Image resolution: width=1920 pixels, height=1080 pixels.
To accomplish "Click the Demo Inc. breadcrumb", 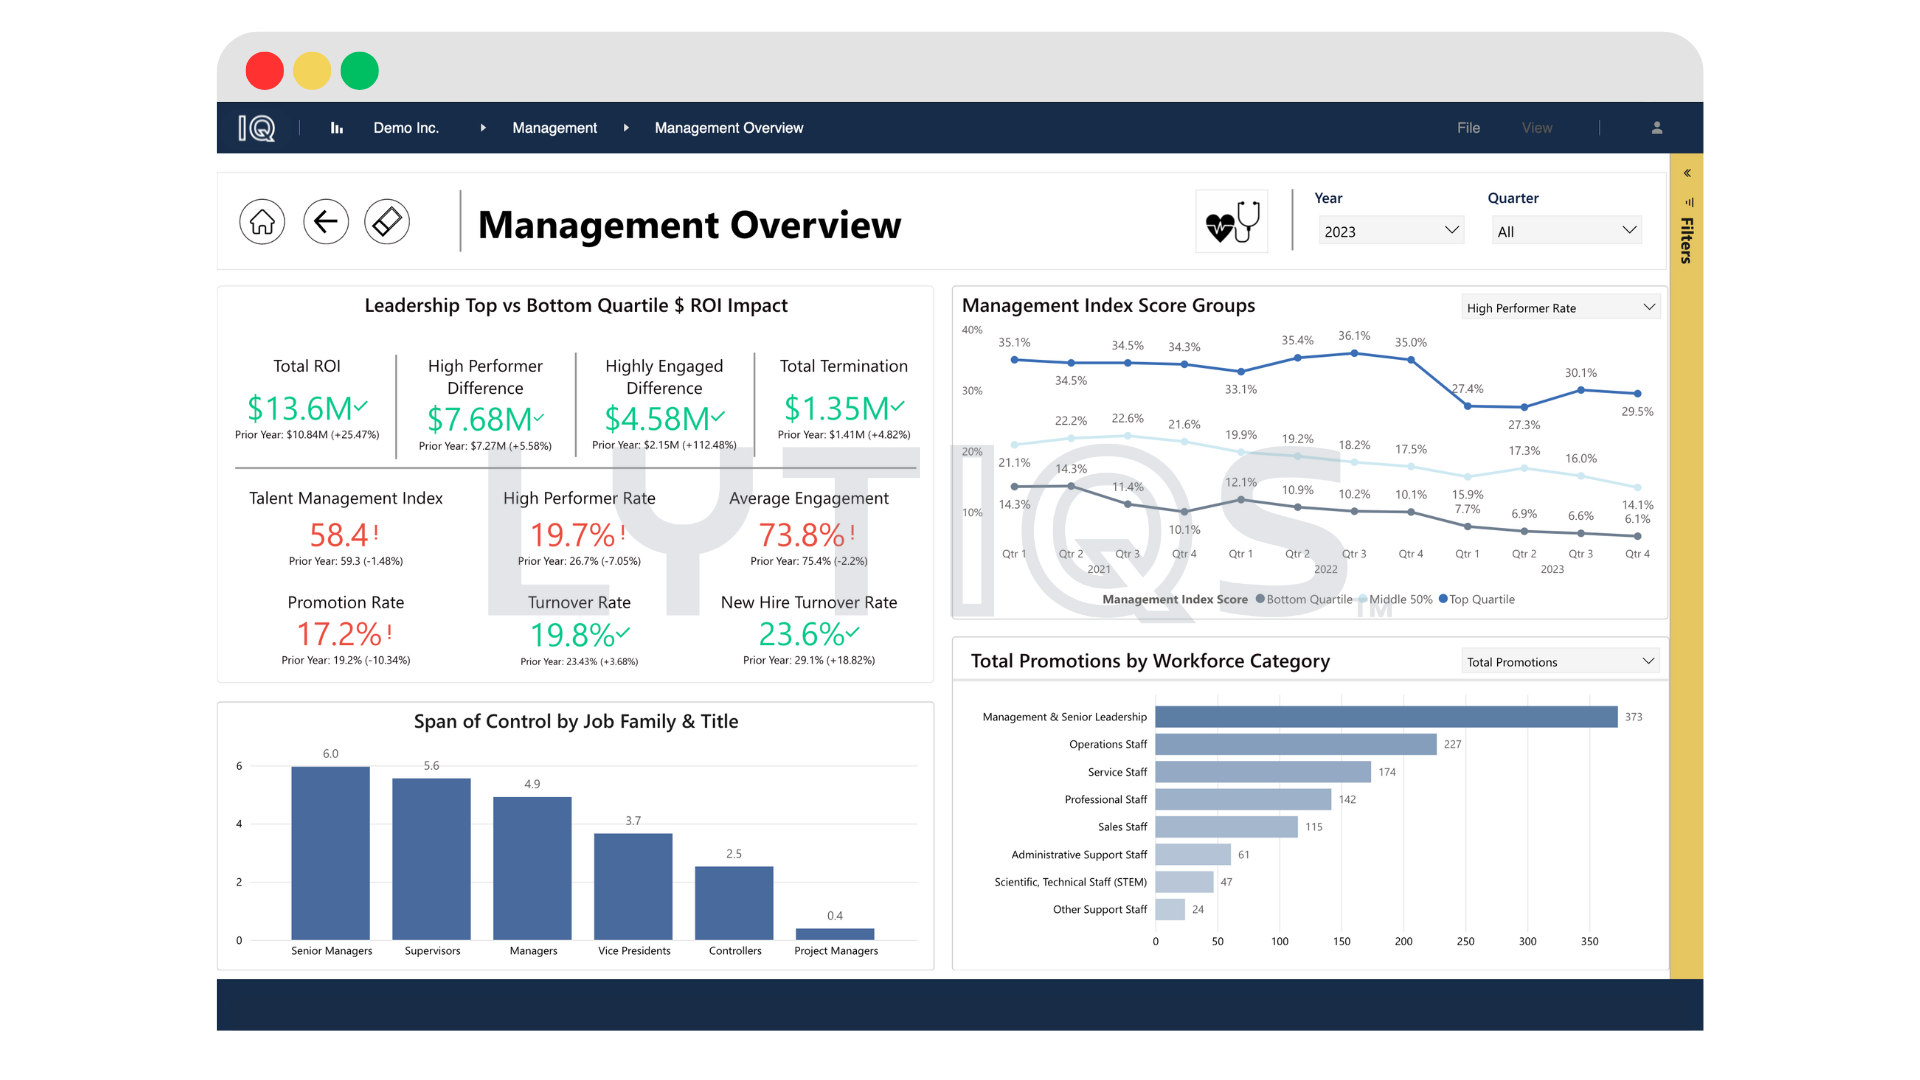I will pyautogui.click(x=406, y=128).
